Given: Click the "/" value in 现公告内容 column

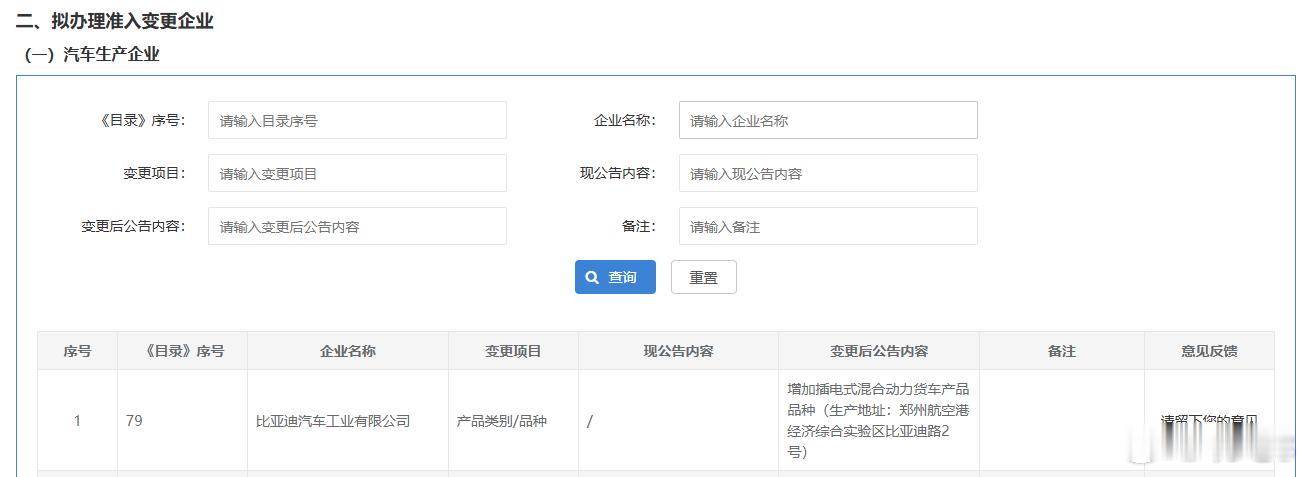Looking at the screenshot, I should [590, 421].
